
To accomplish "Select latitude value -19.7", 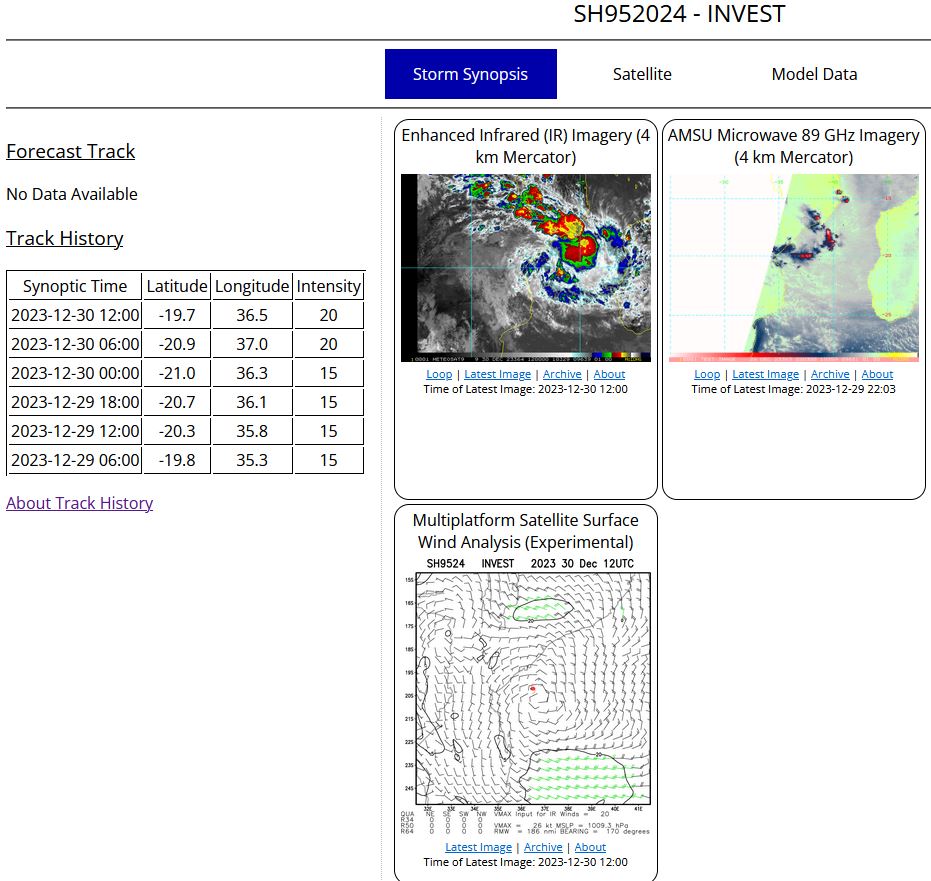I will coord(177,315).
